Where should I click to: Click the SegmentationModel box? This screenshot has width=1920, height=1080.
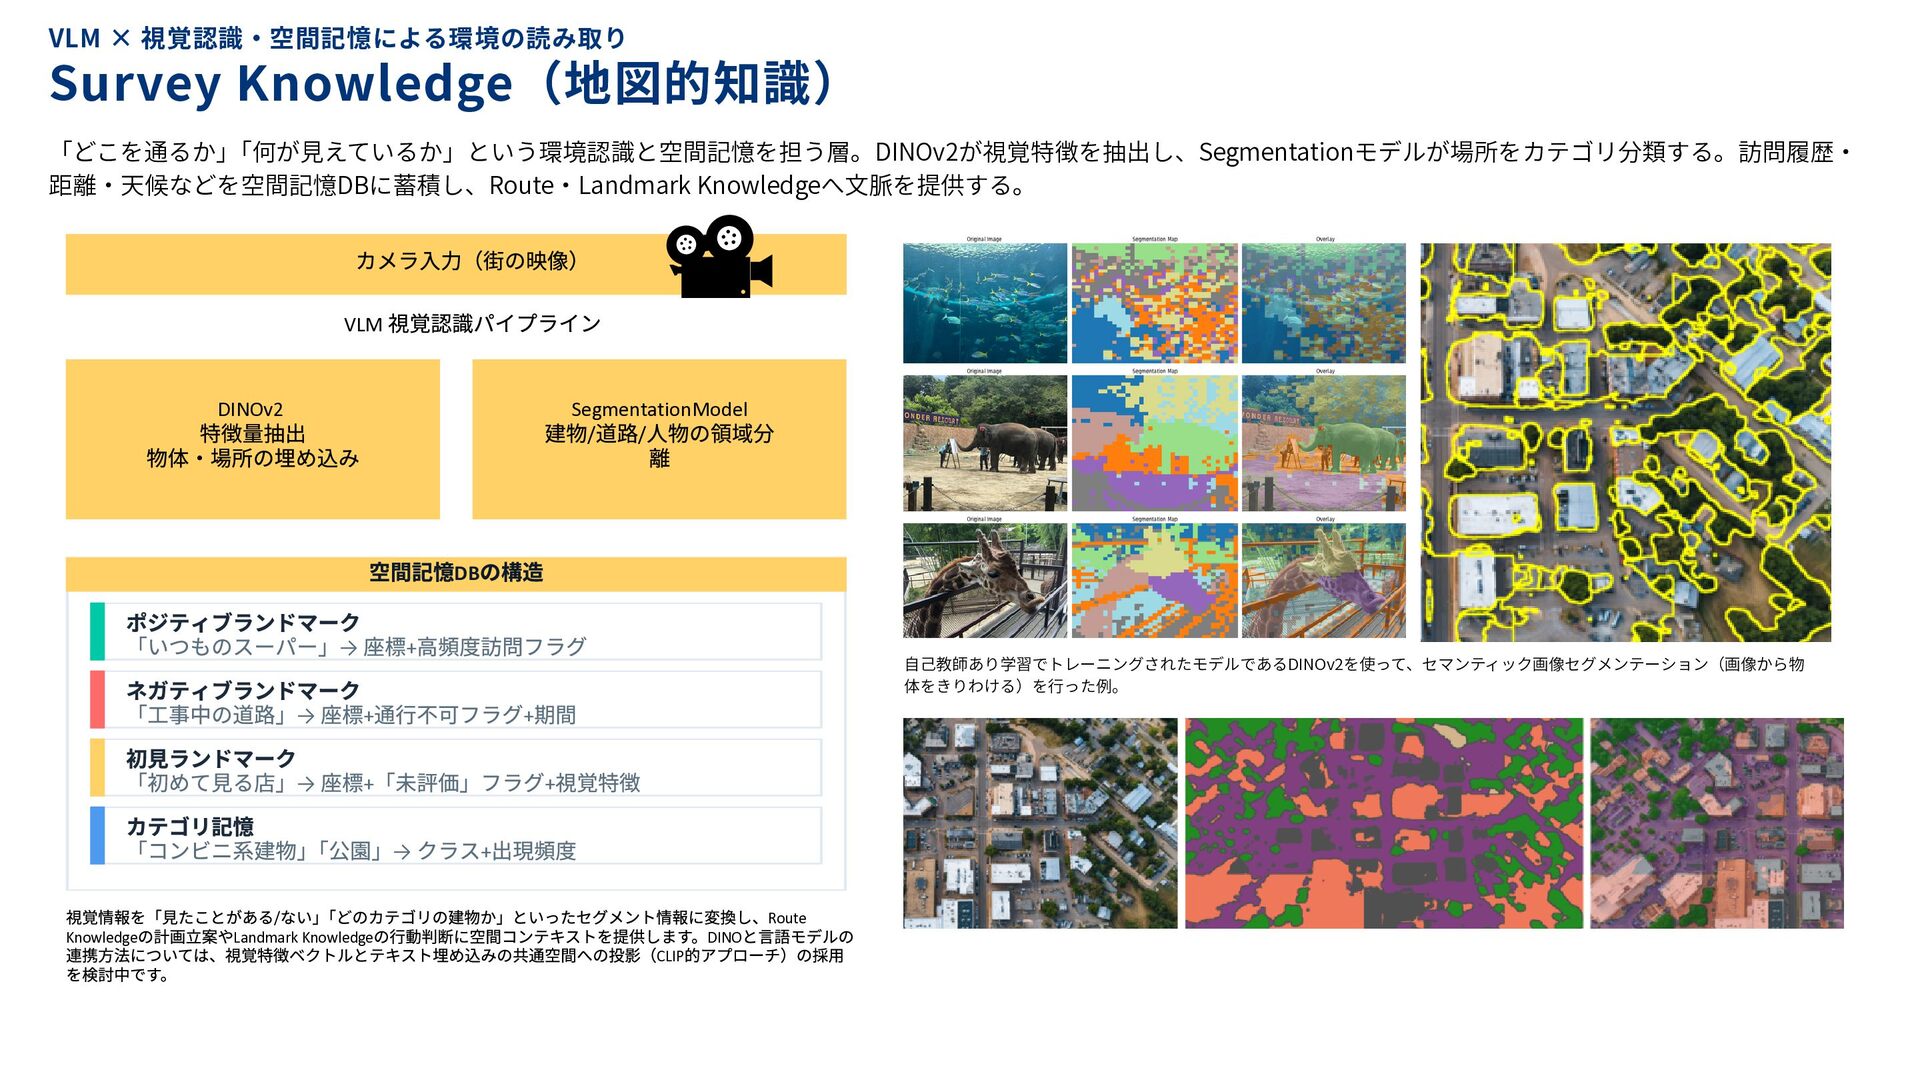658,438
